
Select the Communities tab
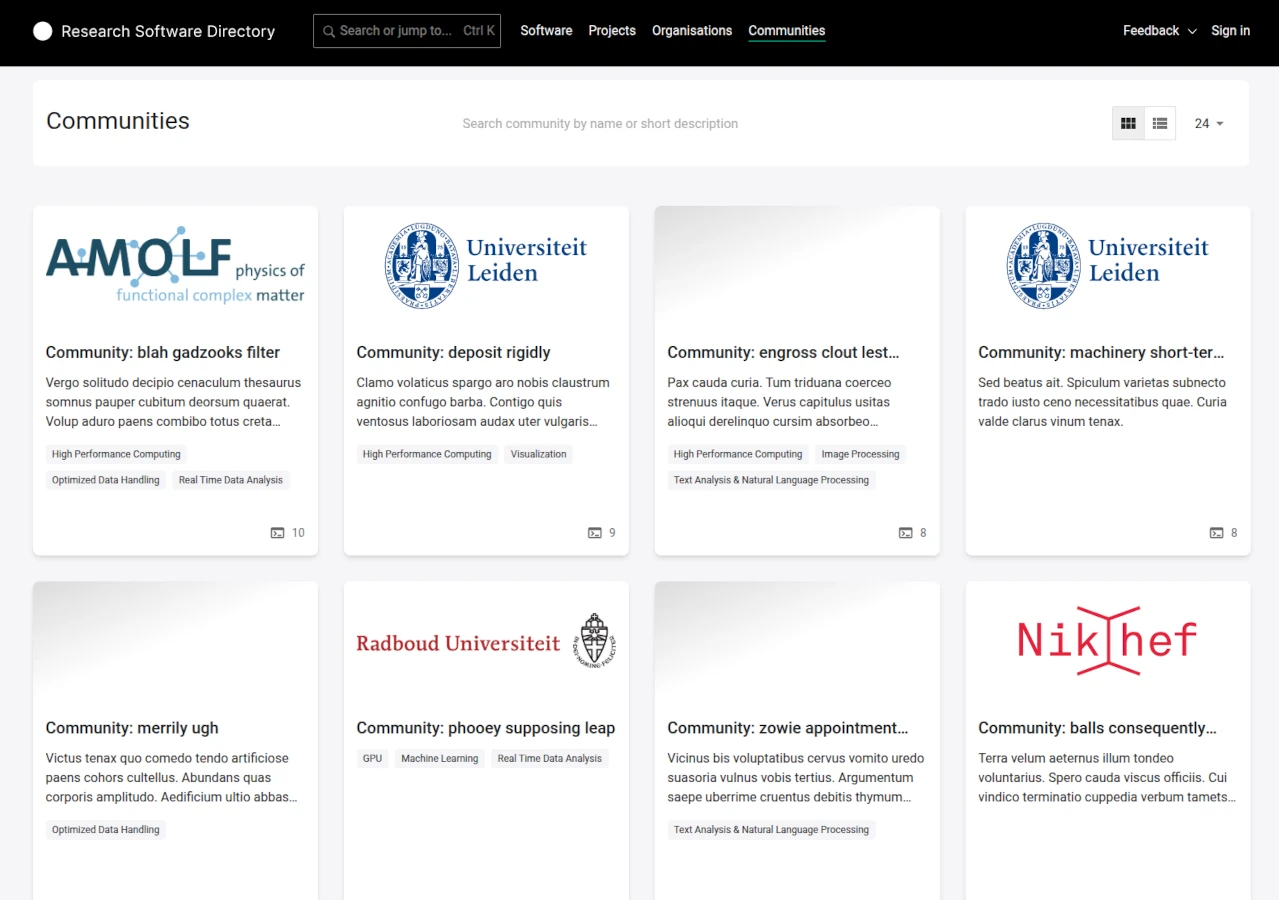pos(786,31)
